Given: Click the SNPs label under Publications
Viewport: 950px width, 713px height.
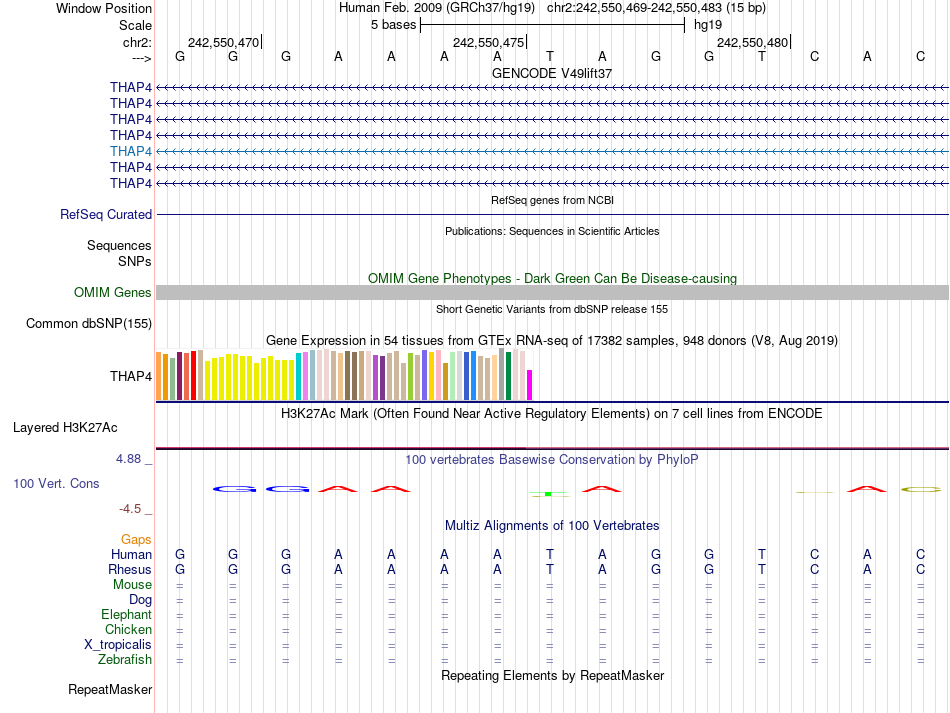Looking at the screenshot, I should pyautogui.click(x=135, y=261).
